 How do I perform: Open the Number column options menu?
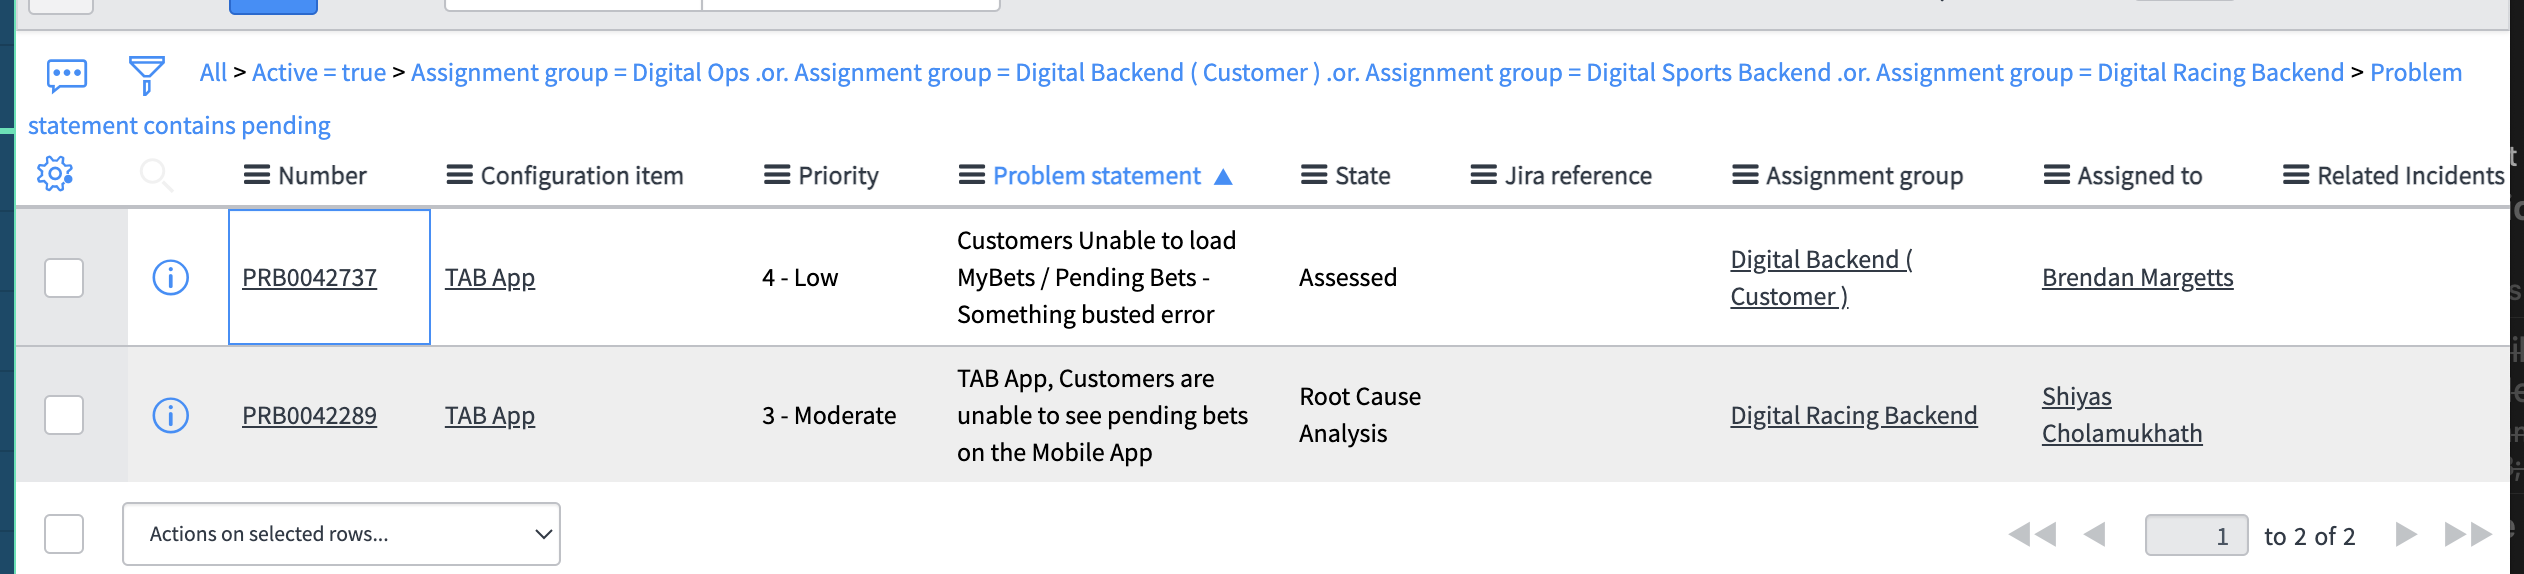[x=257, y=175]
